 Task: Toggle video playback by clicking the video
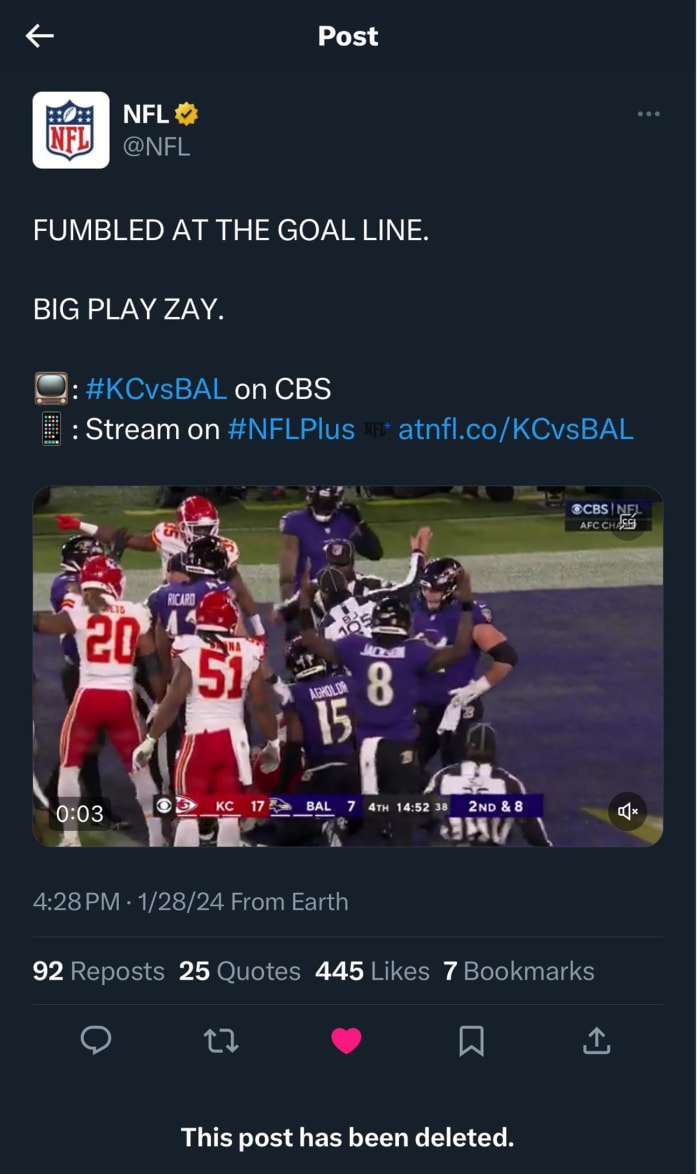348,660
